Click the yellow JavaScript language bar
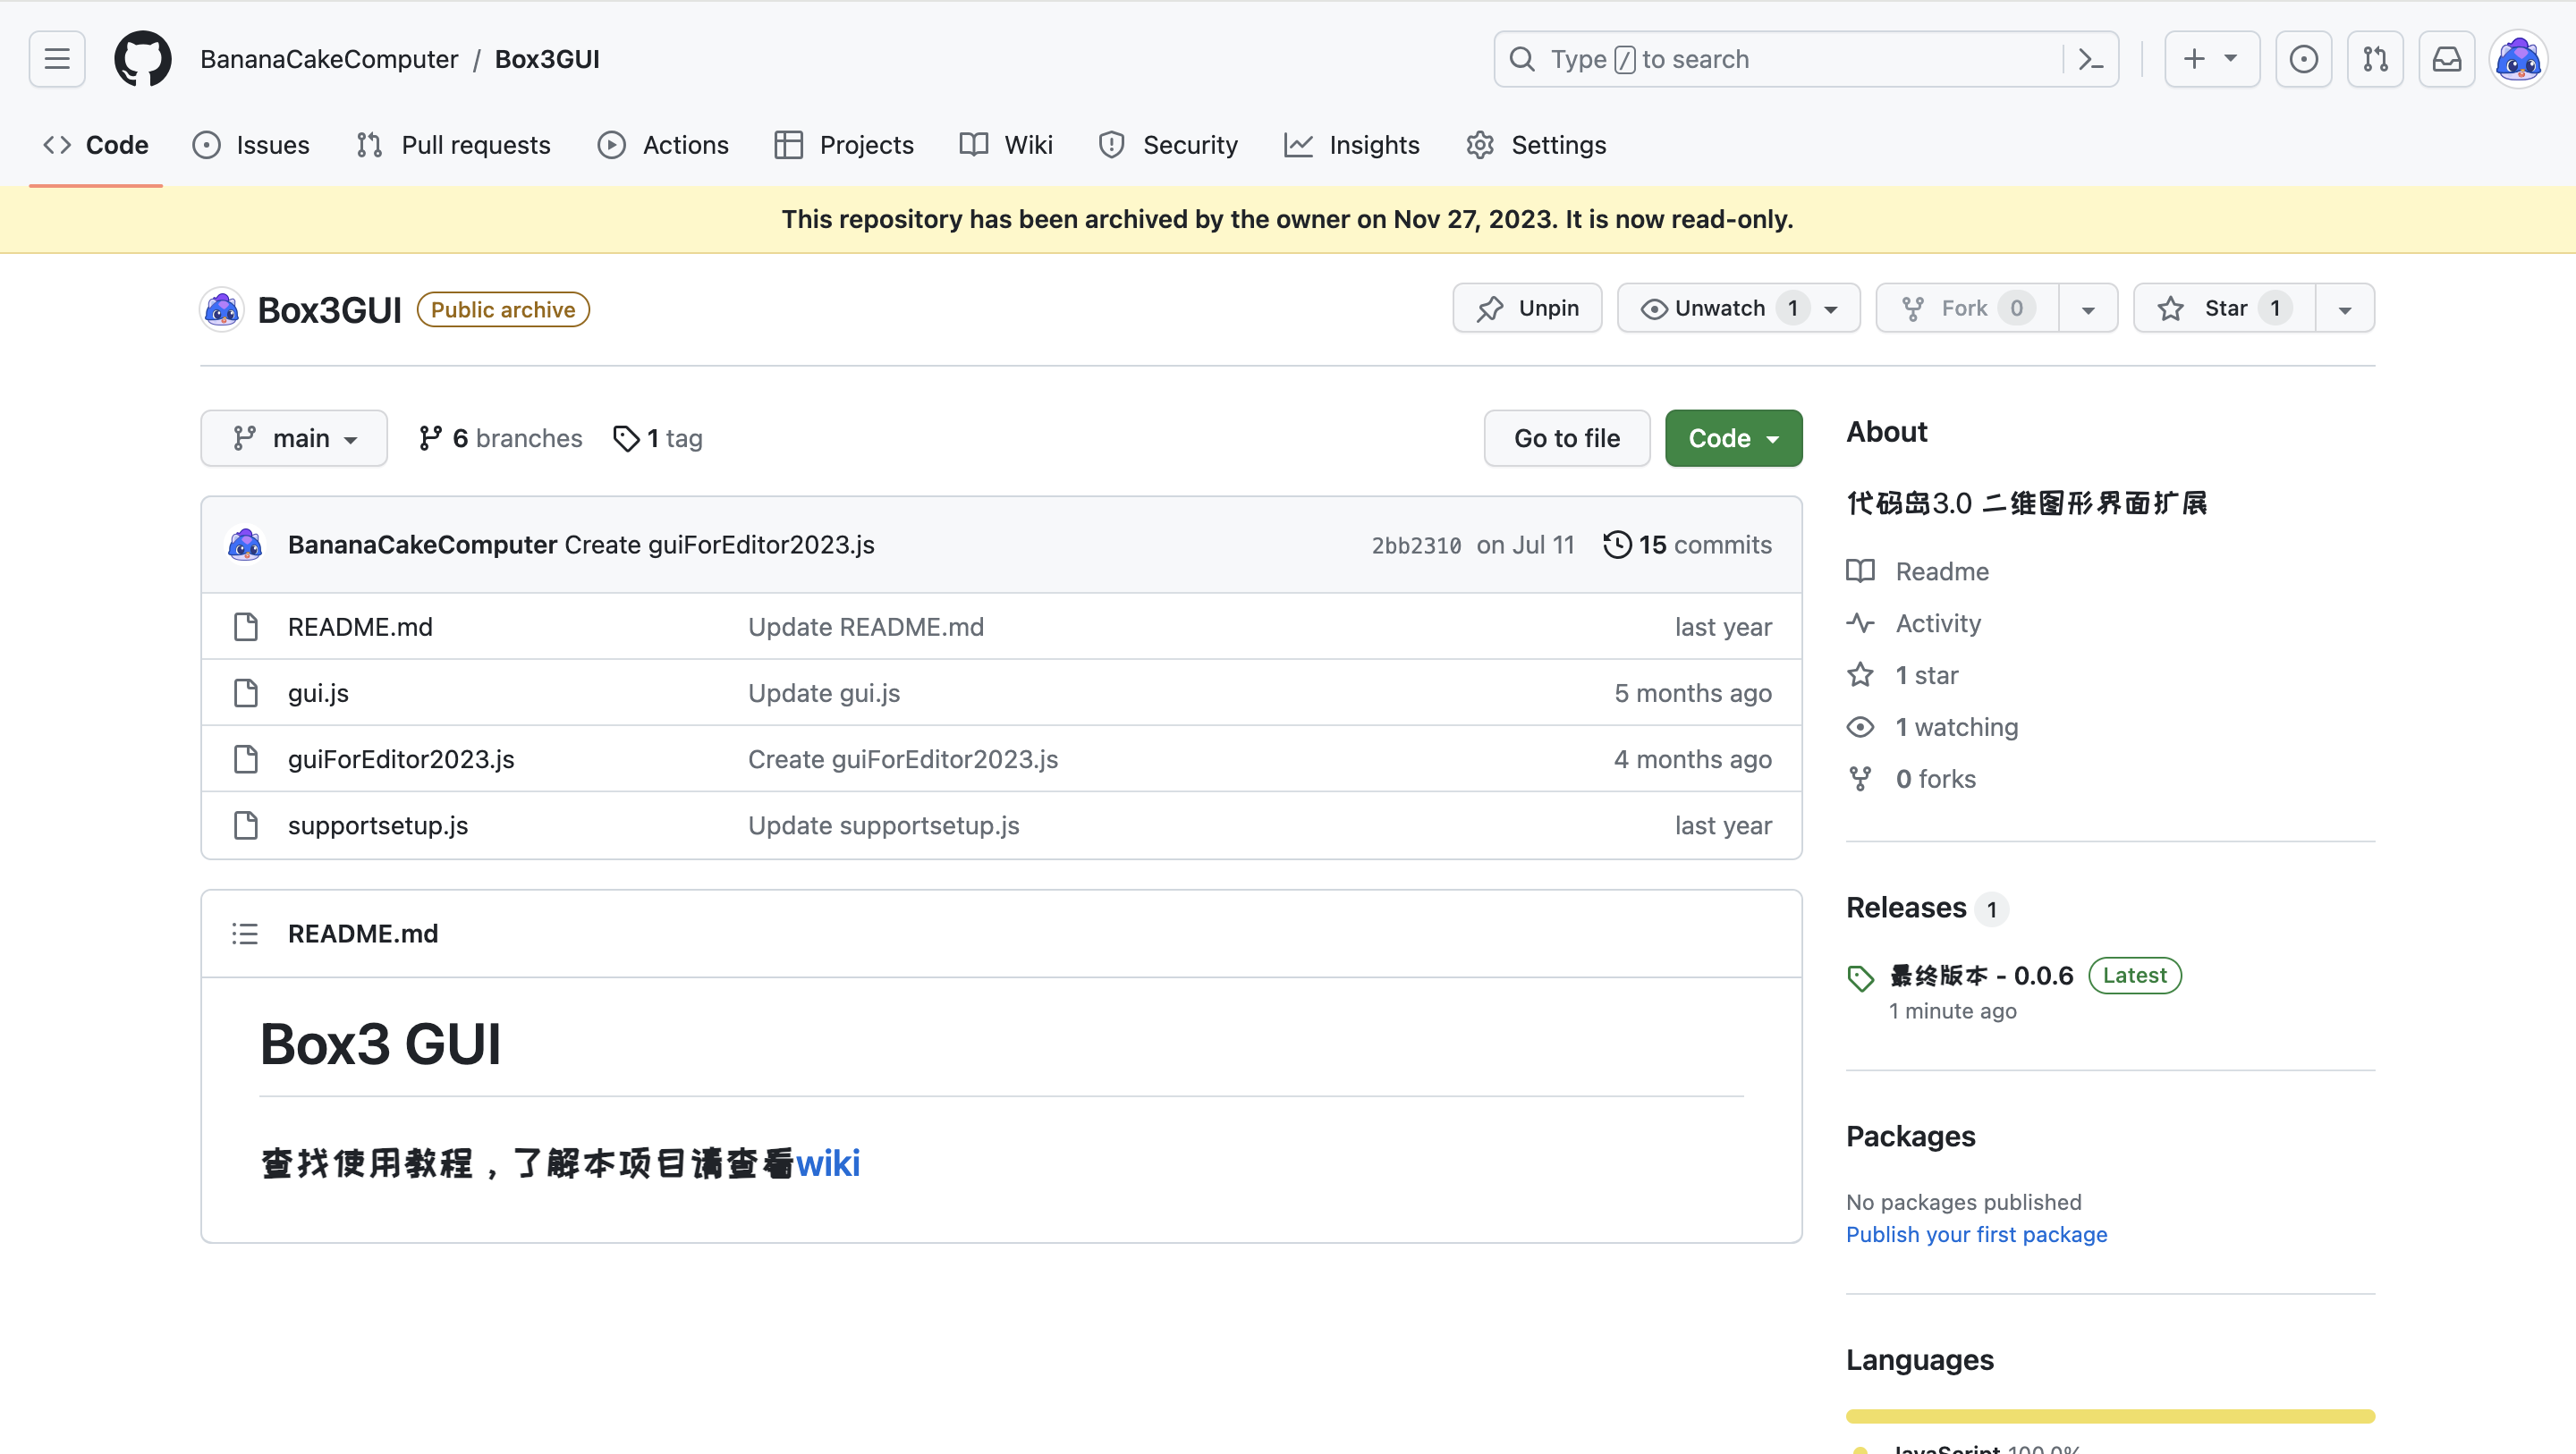 [2110, 1416]
